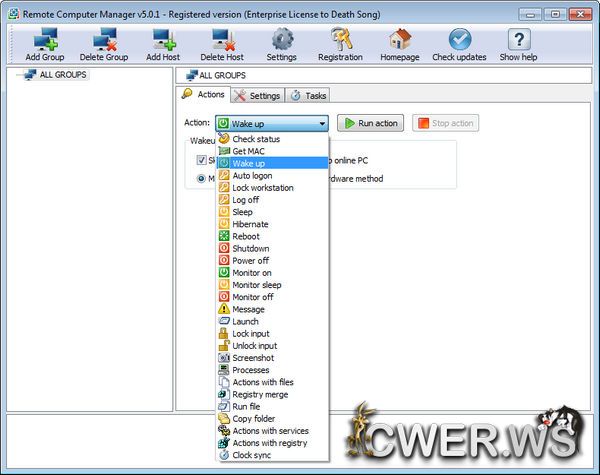This screenshot has width=600, height=475.
Task: Click the Add Group toolbar icon
Action: (45, 40)
